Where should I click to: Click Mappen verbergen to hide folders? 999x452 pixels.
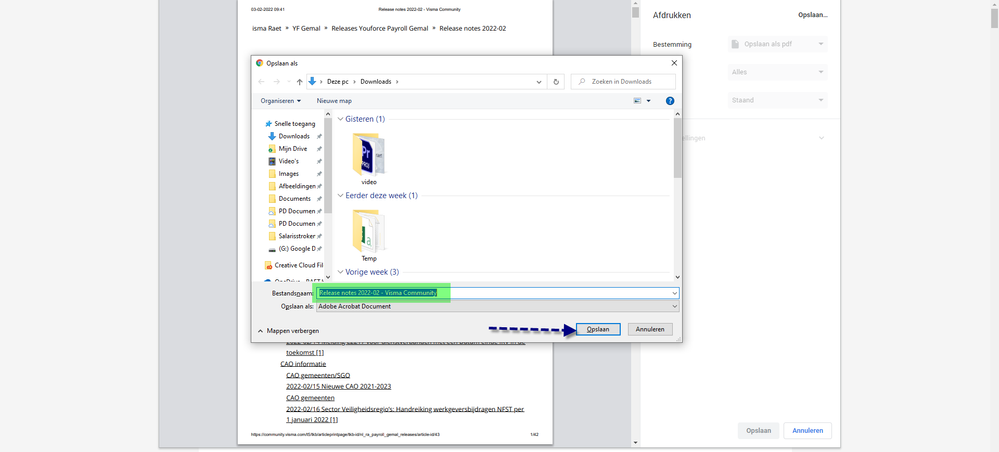[289, 331]
